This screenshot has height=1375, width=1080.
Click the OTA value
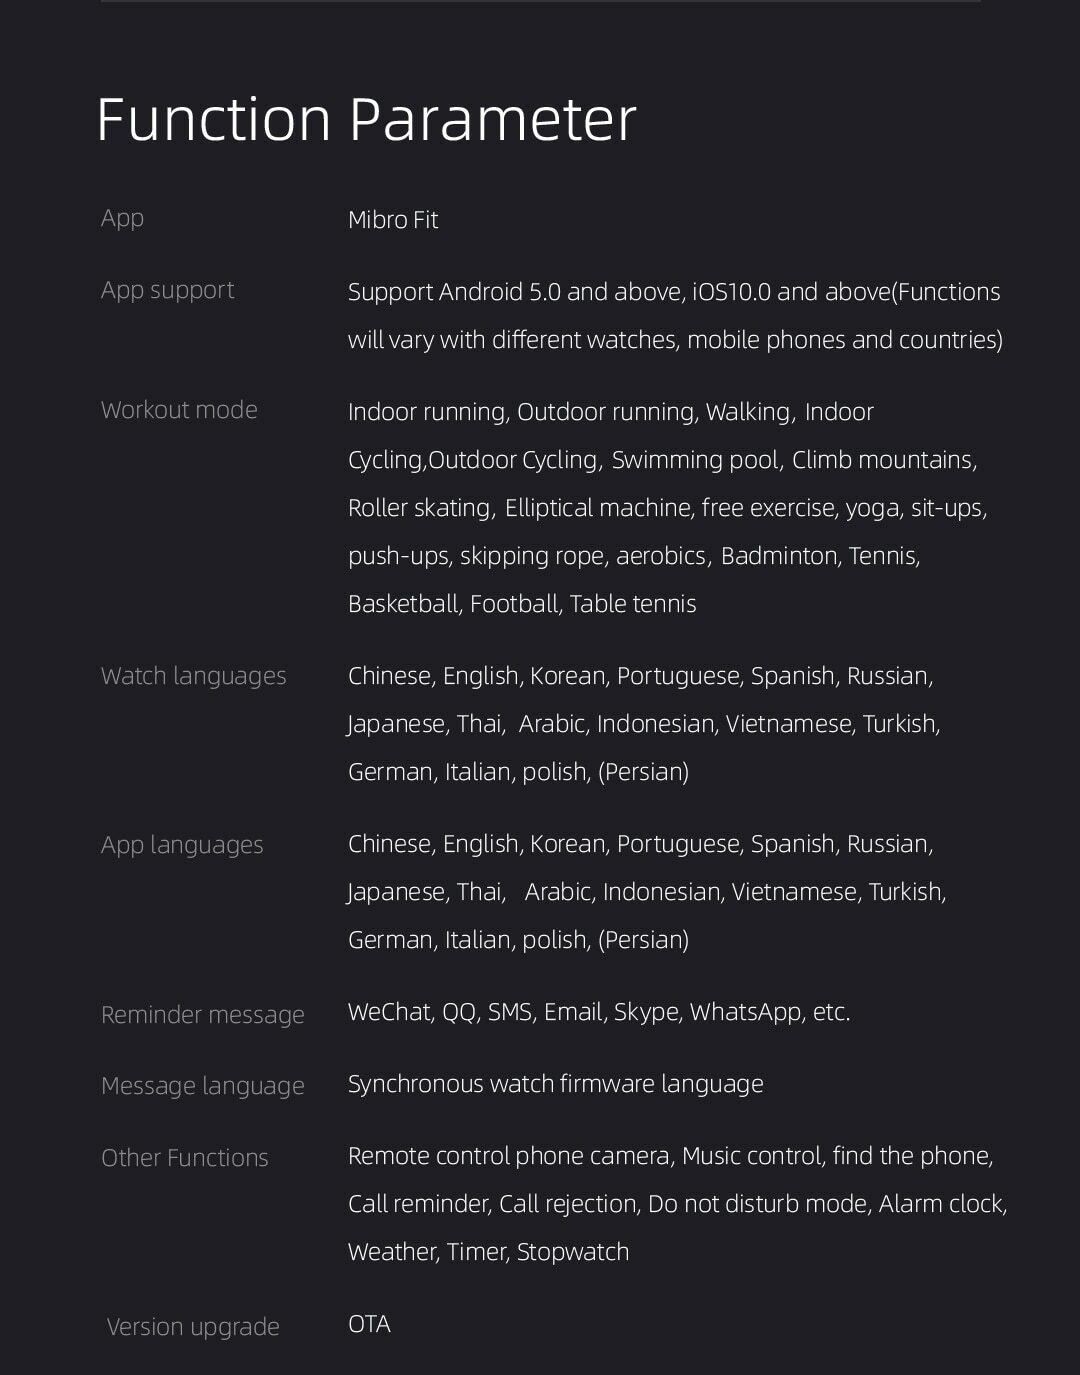coord(369,1324)
